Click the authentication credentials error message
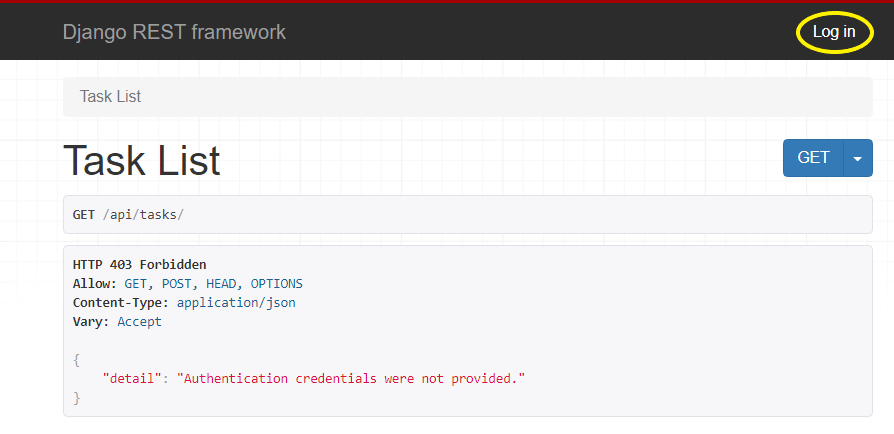The image size is (894, 434). [x=350, y=378]
